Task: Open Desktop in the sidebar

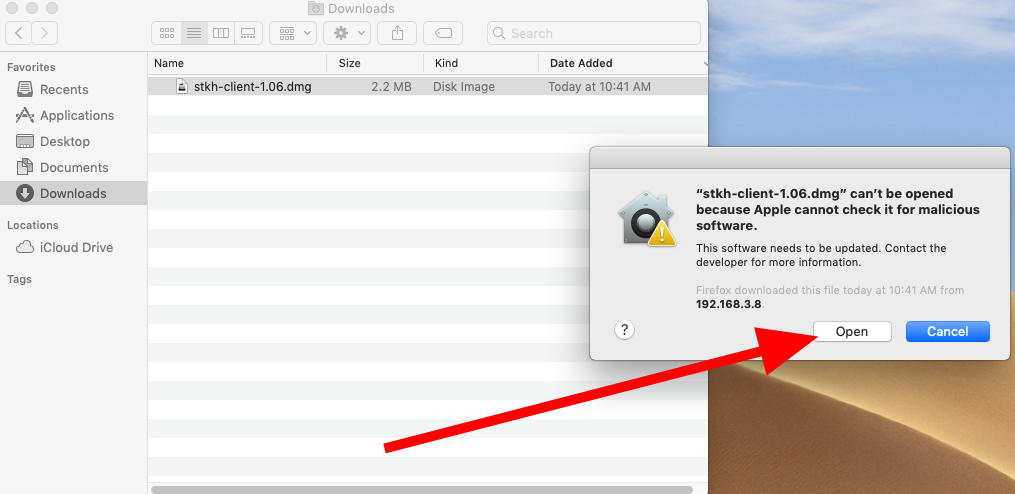Action: click(53, 141)
